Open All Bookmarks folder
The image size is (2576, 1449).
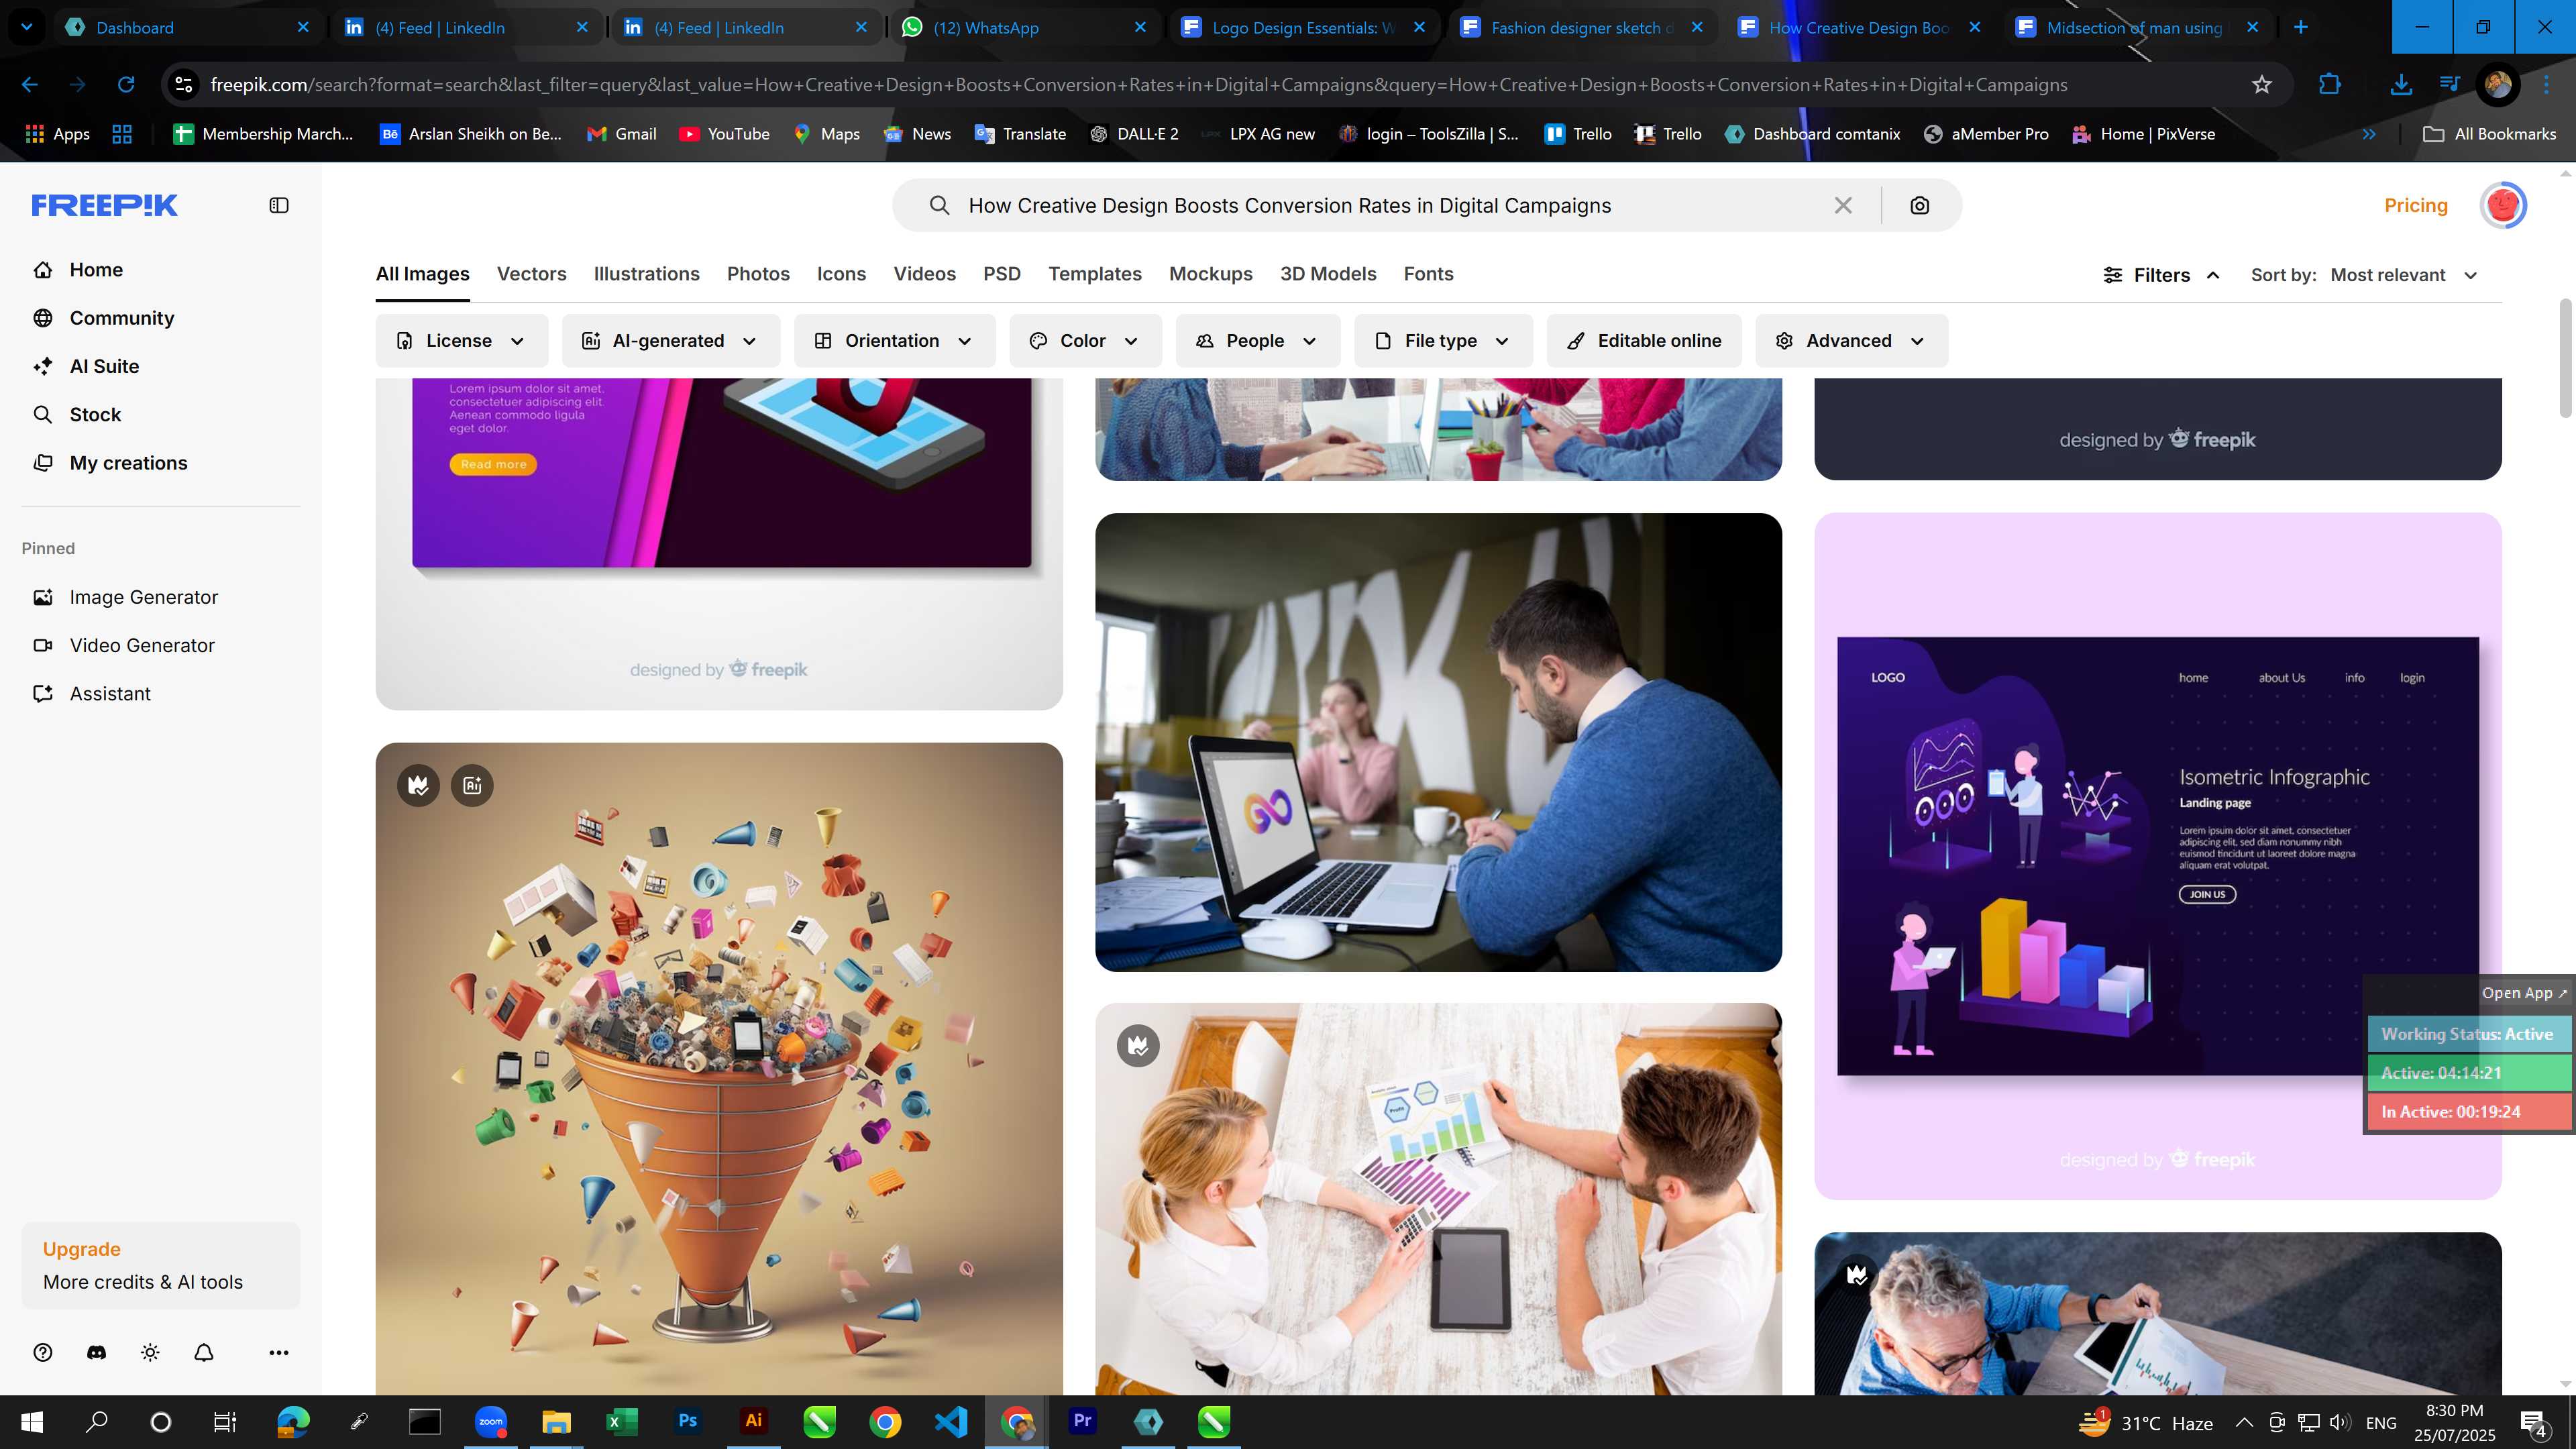(2490, 134)
